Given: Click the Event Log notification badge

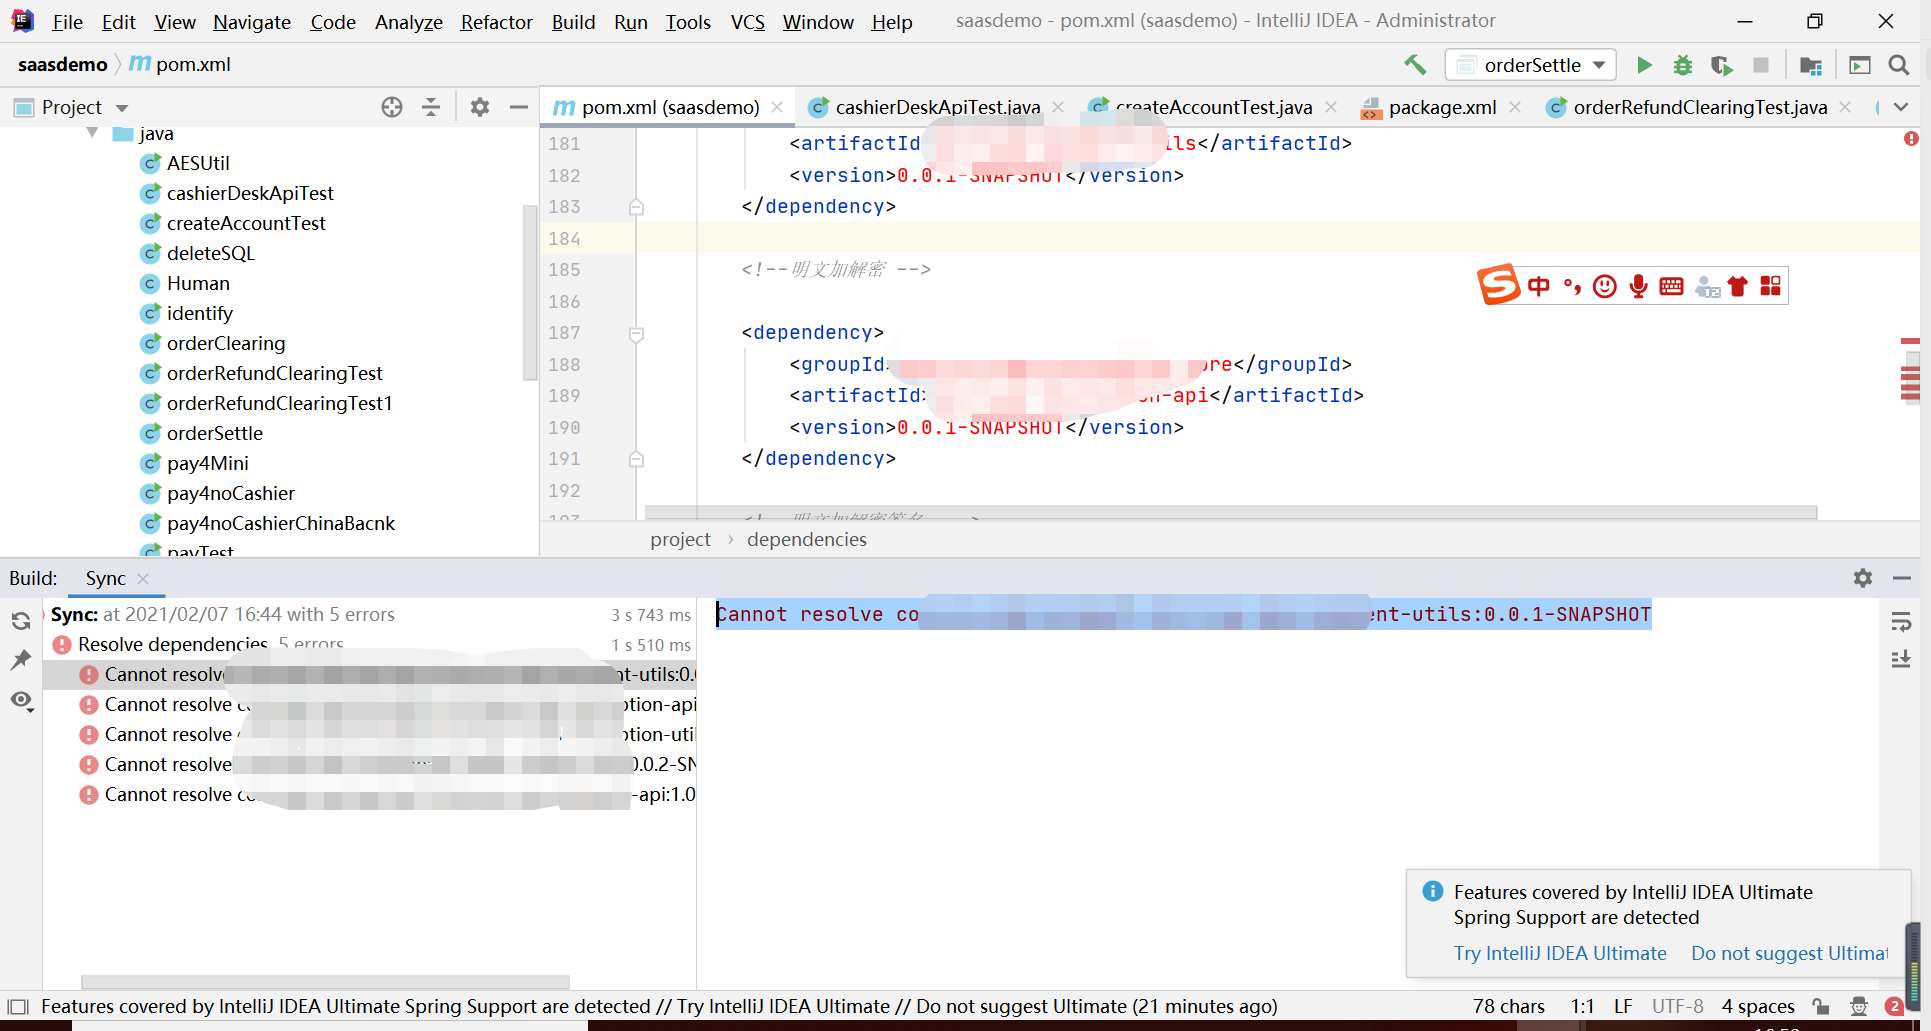Looking at the screenshot, I should coord(1893,1007).
